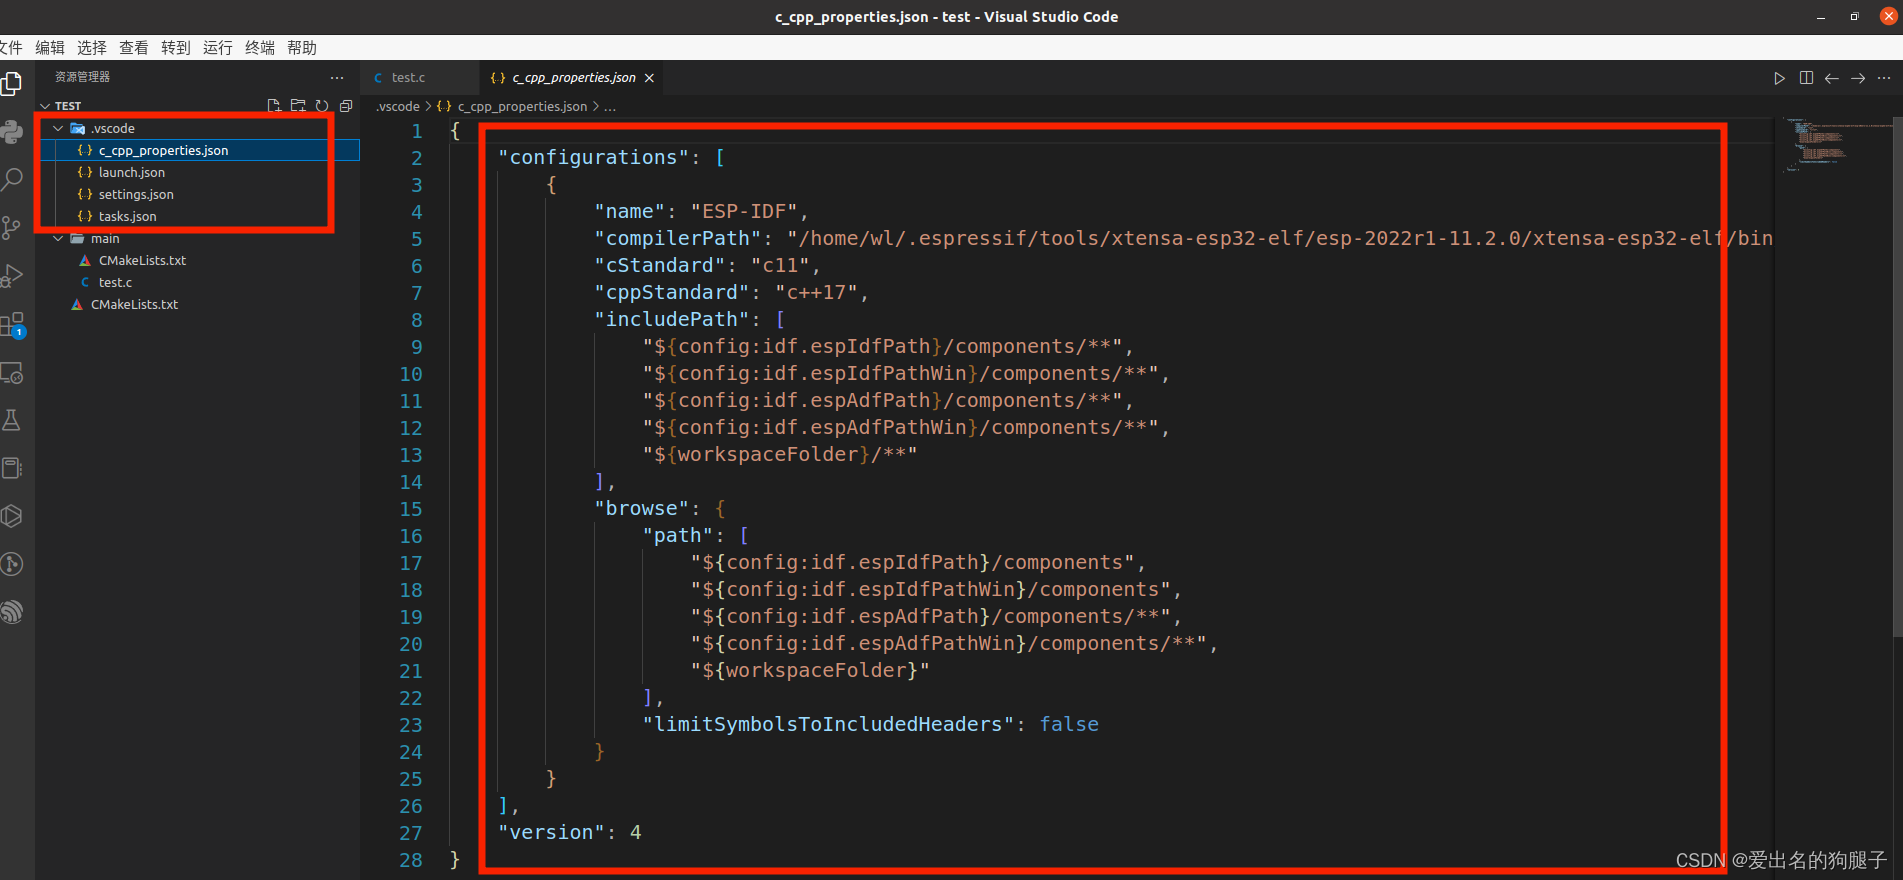Screen dimensions: 1903x880
Task: Click the false value on line 23
Action: [1069, 724]
